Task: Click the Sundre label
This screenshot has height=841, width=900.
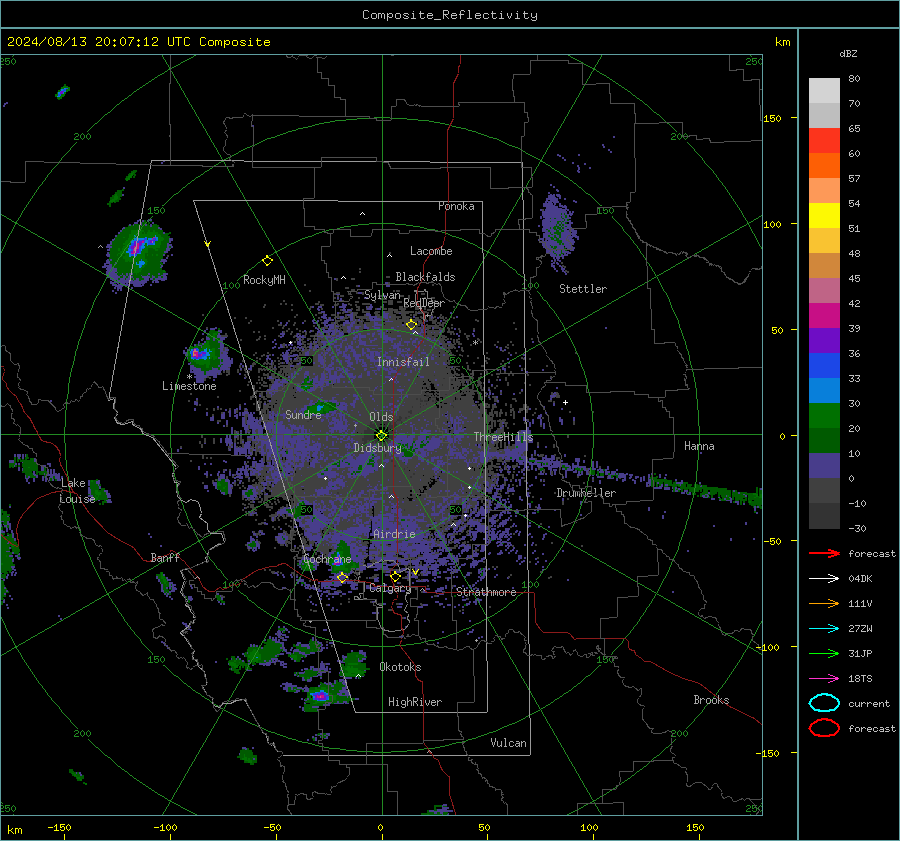Action: tap(303, 414)
